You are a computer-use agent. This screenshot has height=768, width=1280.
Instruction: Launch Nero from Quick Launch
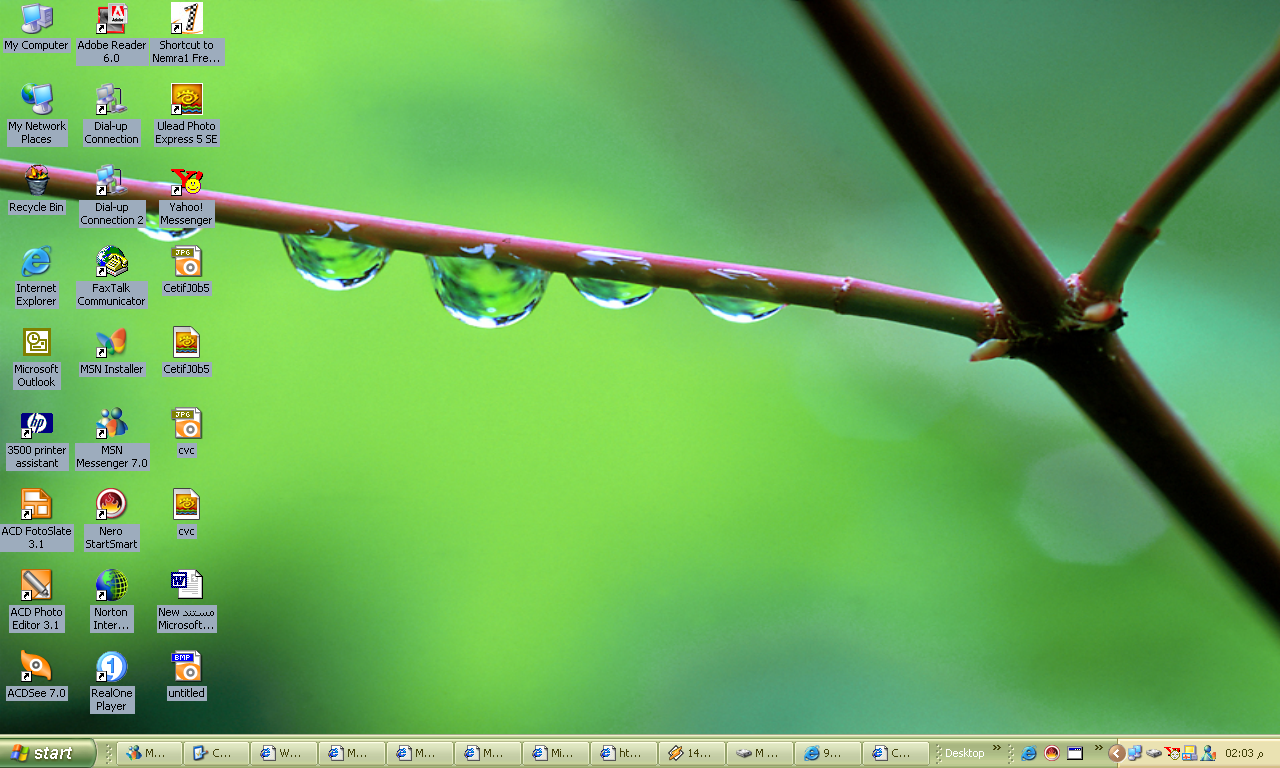click(x=1052, y=753)
